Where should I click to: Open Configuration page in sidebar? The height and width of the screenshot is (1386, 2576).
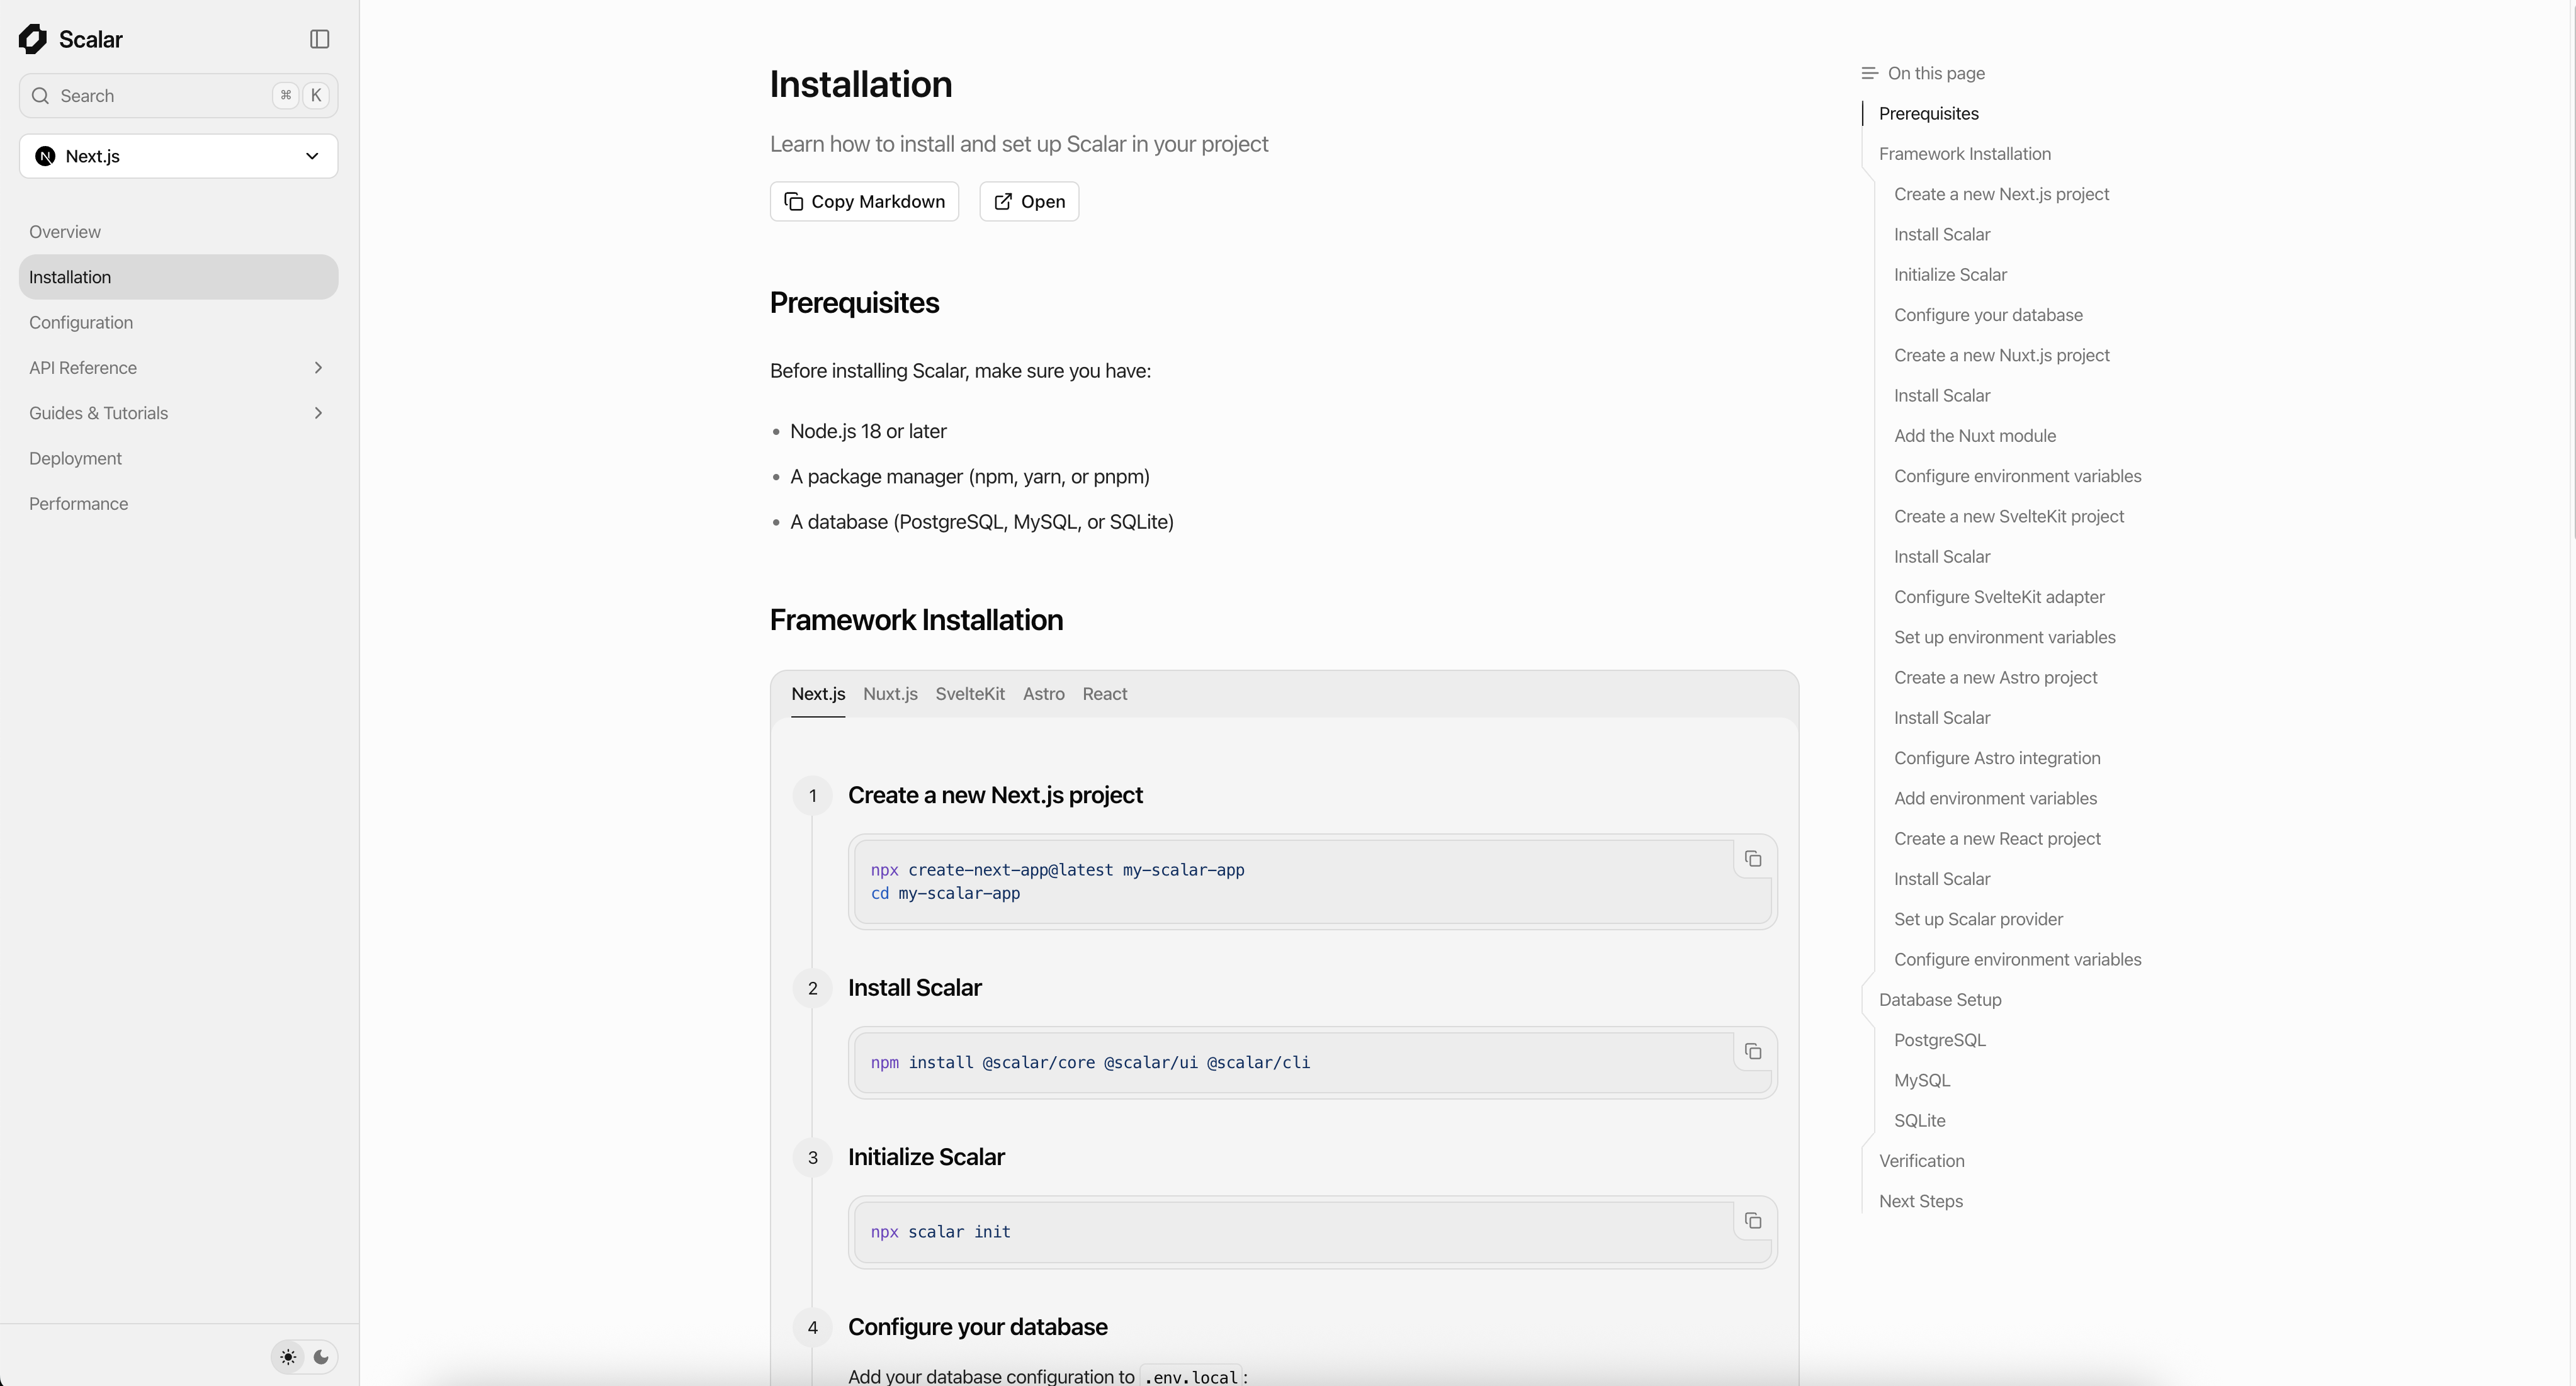[179, 322]
